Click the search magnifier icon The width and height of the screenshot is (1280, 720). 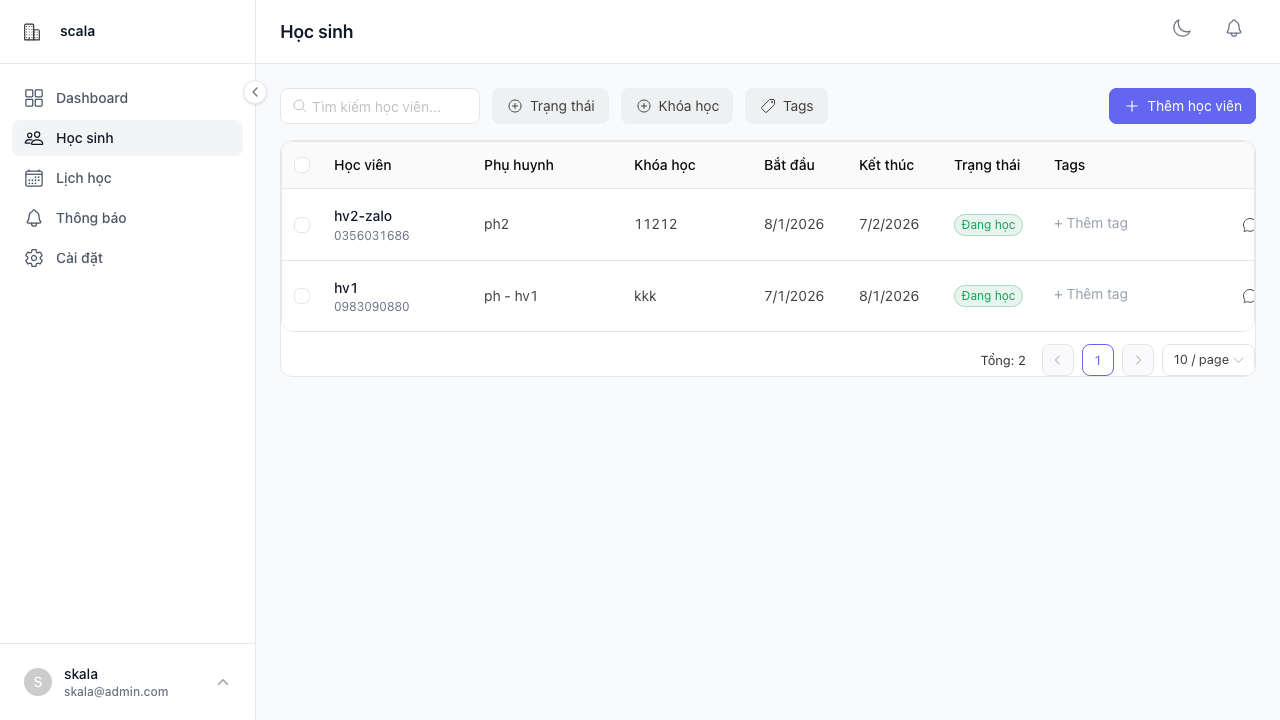tap(299, 106)
